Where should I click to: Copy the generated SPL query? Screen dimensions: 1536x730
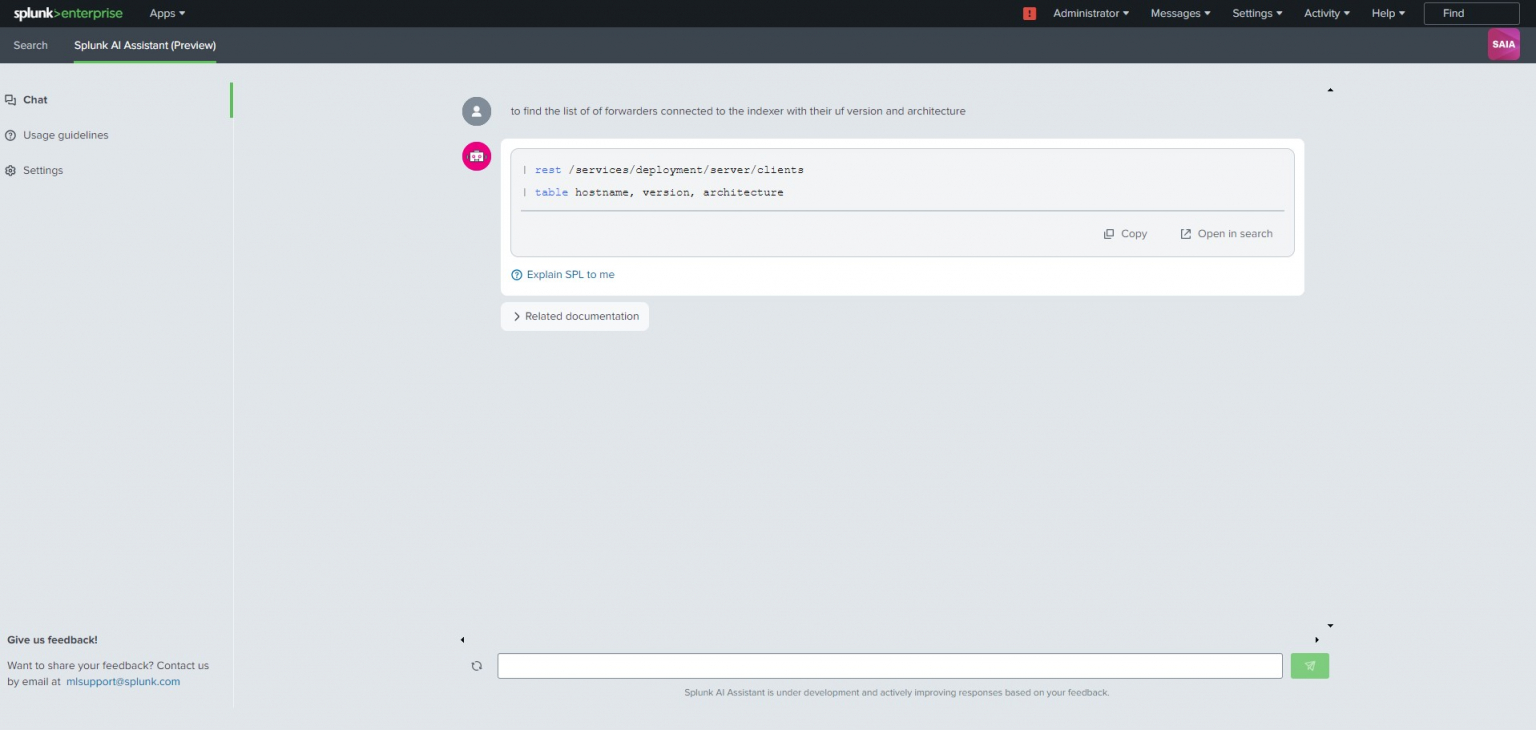click(1125, 233)
